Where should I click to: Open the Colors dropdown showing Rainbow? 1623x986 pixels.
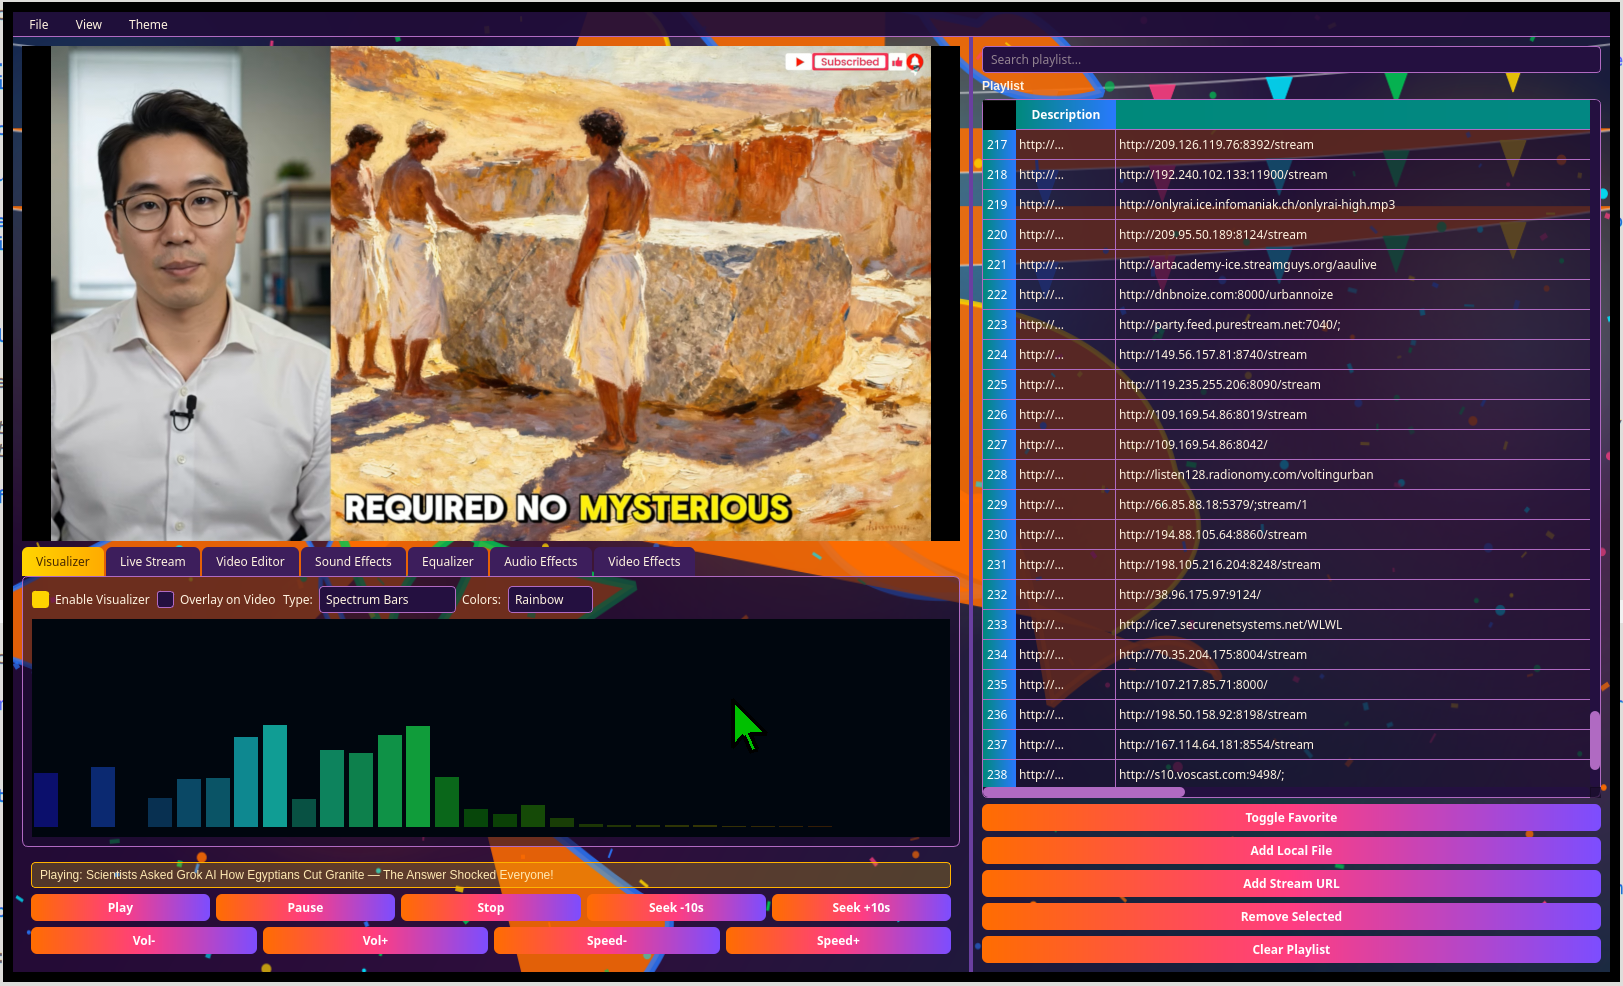coord(550,600)
